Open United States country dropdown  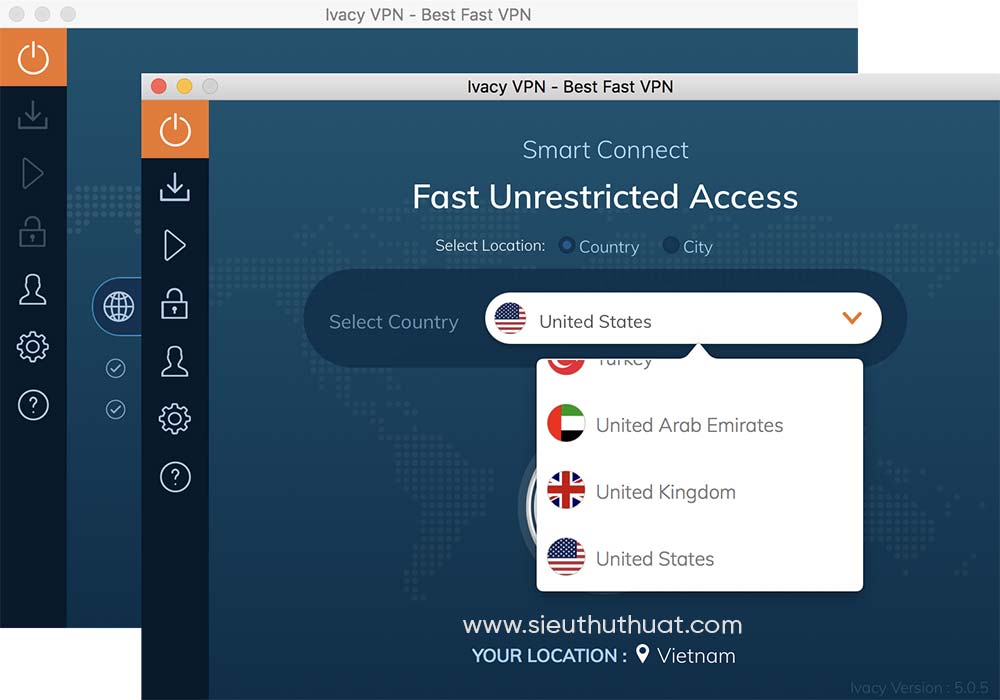(683, 318)
